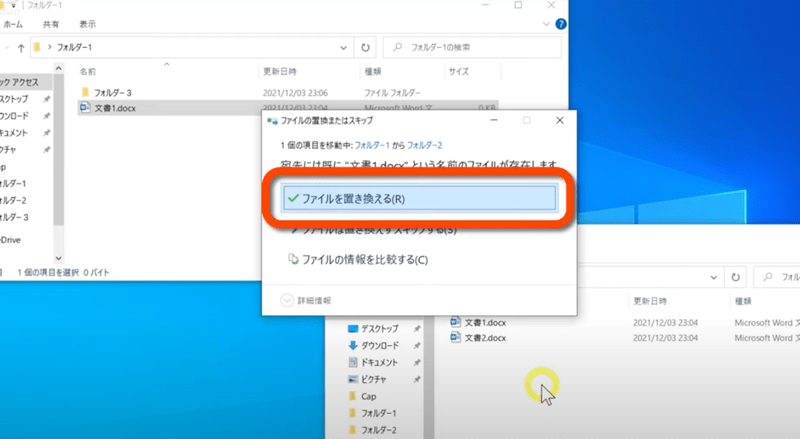Screen dimensions: 800x439
Task: Click blue desktop icon beside デスクトップ in second window
Action: click(x=353, y=328)
